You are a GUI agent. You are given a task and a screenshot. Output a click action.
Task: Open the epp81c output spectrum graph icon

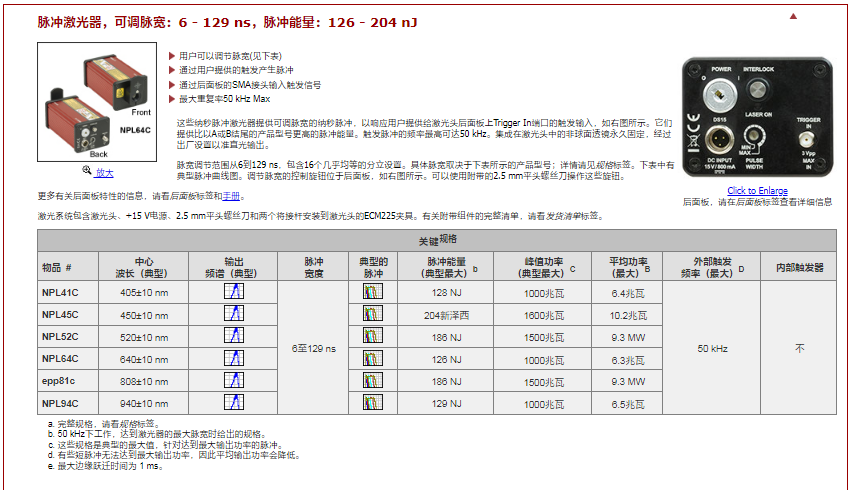pyautogui.click(x=233, y=380)
